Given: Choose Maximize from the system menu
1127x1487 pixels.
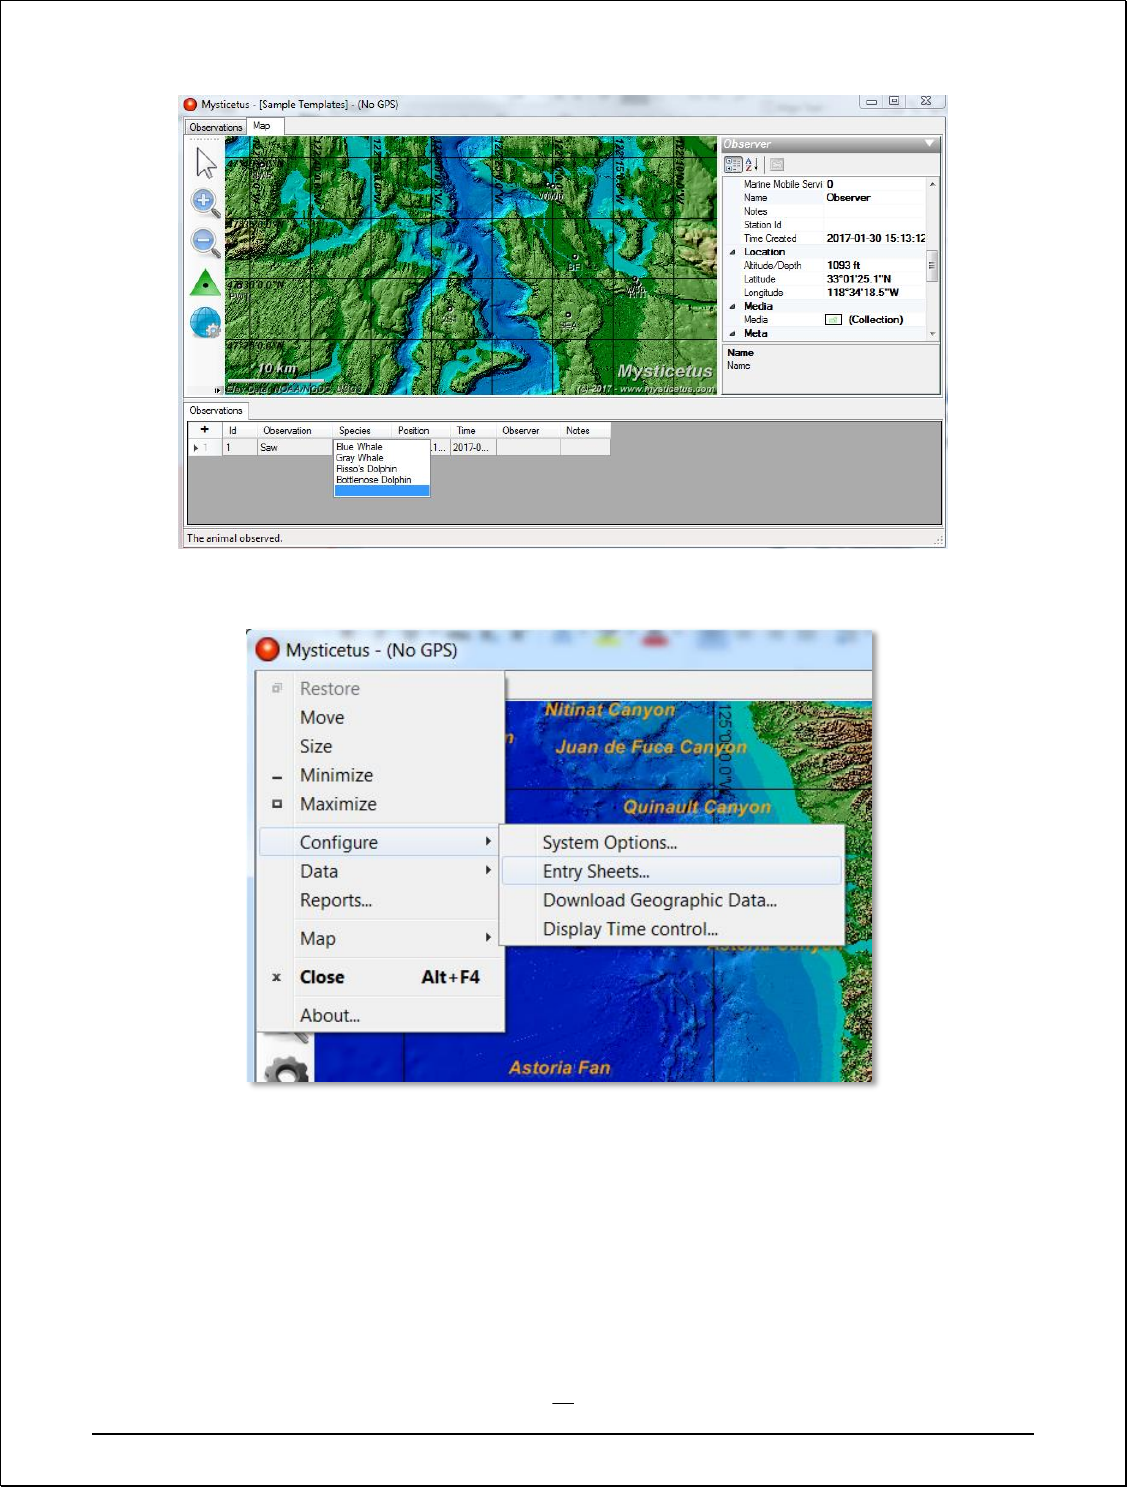Looking at the screenshot, I should [380, 804].
